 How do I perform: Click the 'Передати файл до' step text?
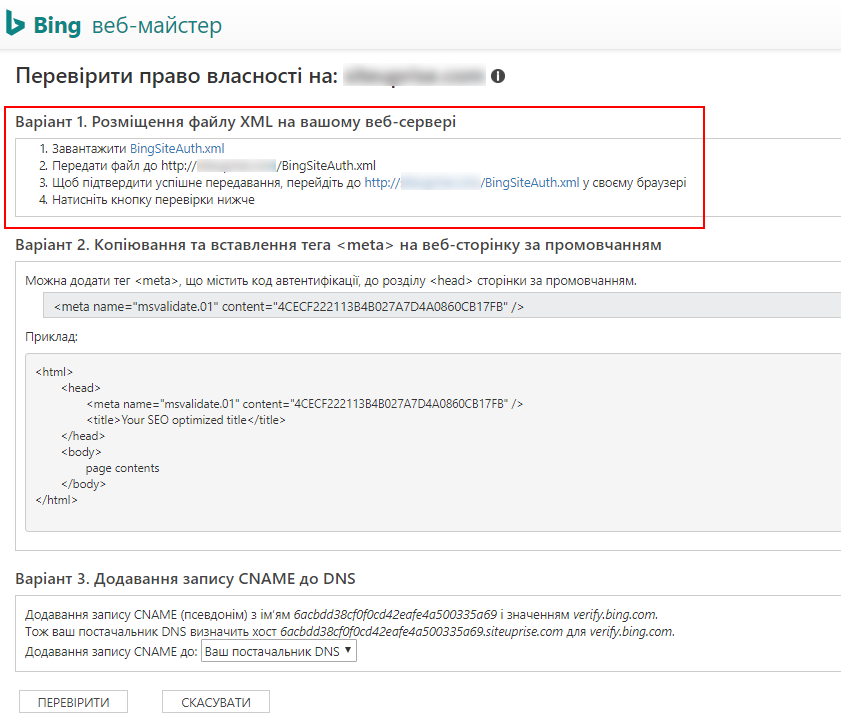[x=105, y=166]
